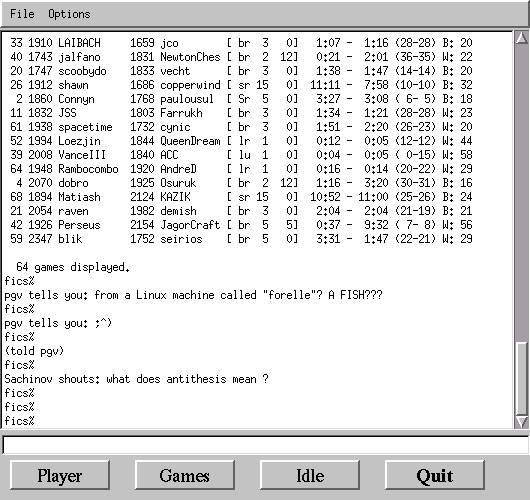Select the Rambocombo vs AndreD game row
The height and width of the screenshot is (500, 530).
241,169
